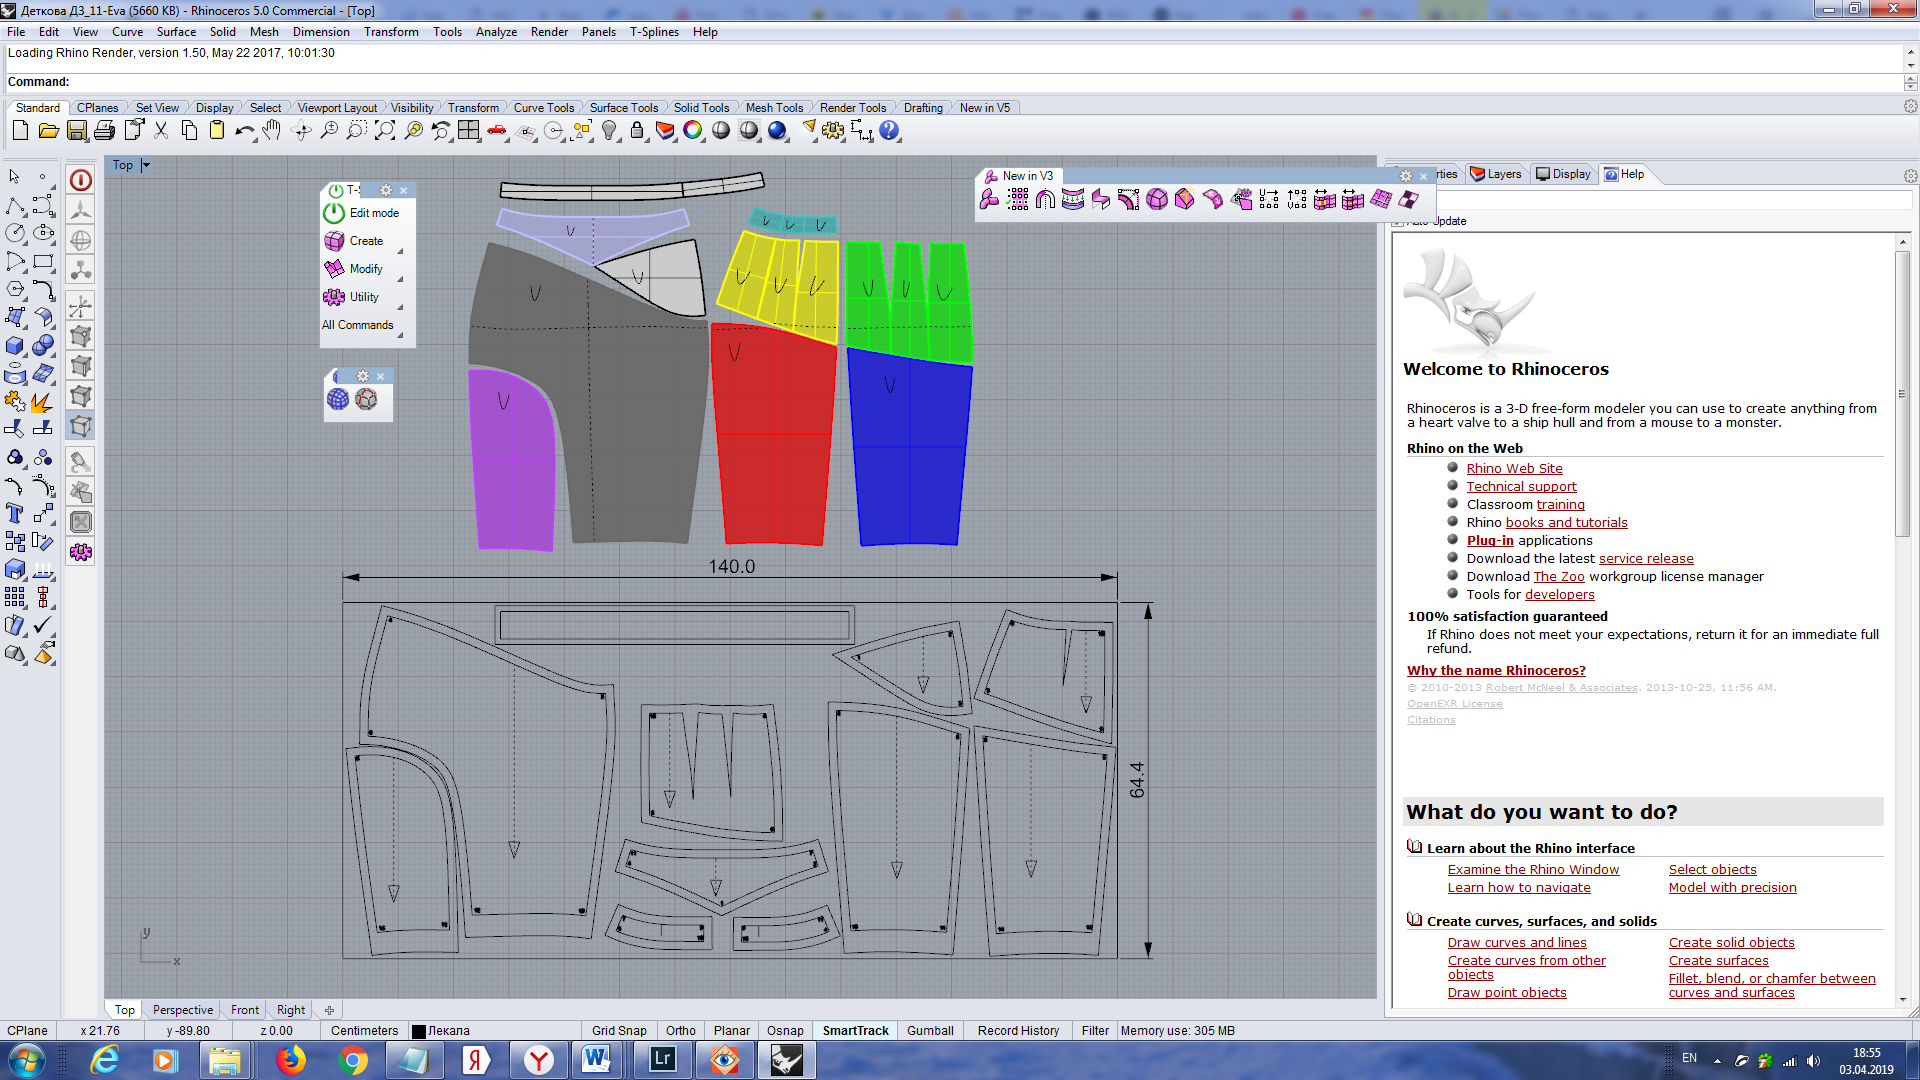The image size is (1920, 1080).
Task: Click the Four Viewports layout icon
Action: 469,131
